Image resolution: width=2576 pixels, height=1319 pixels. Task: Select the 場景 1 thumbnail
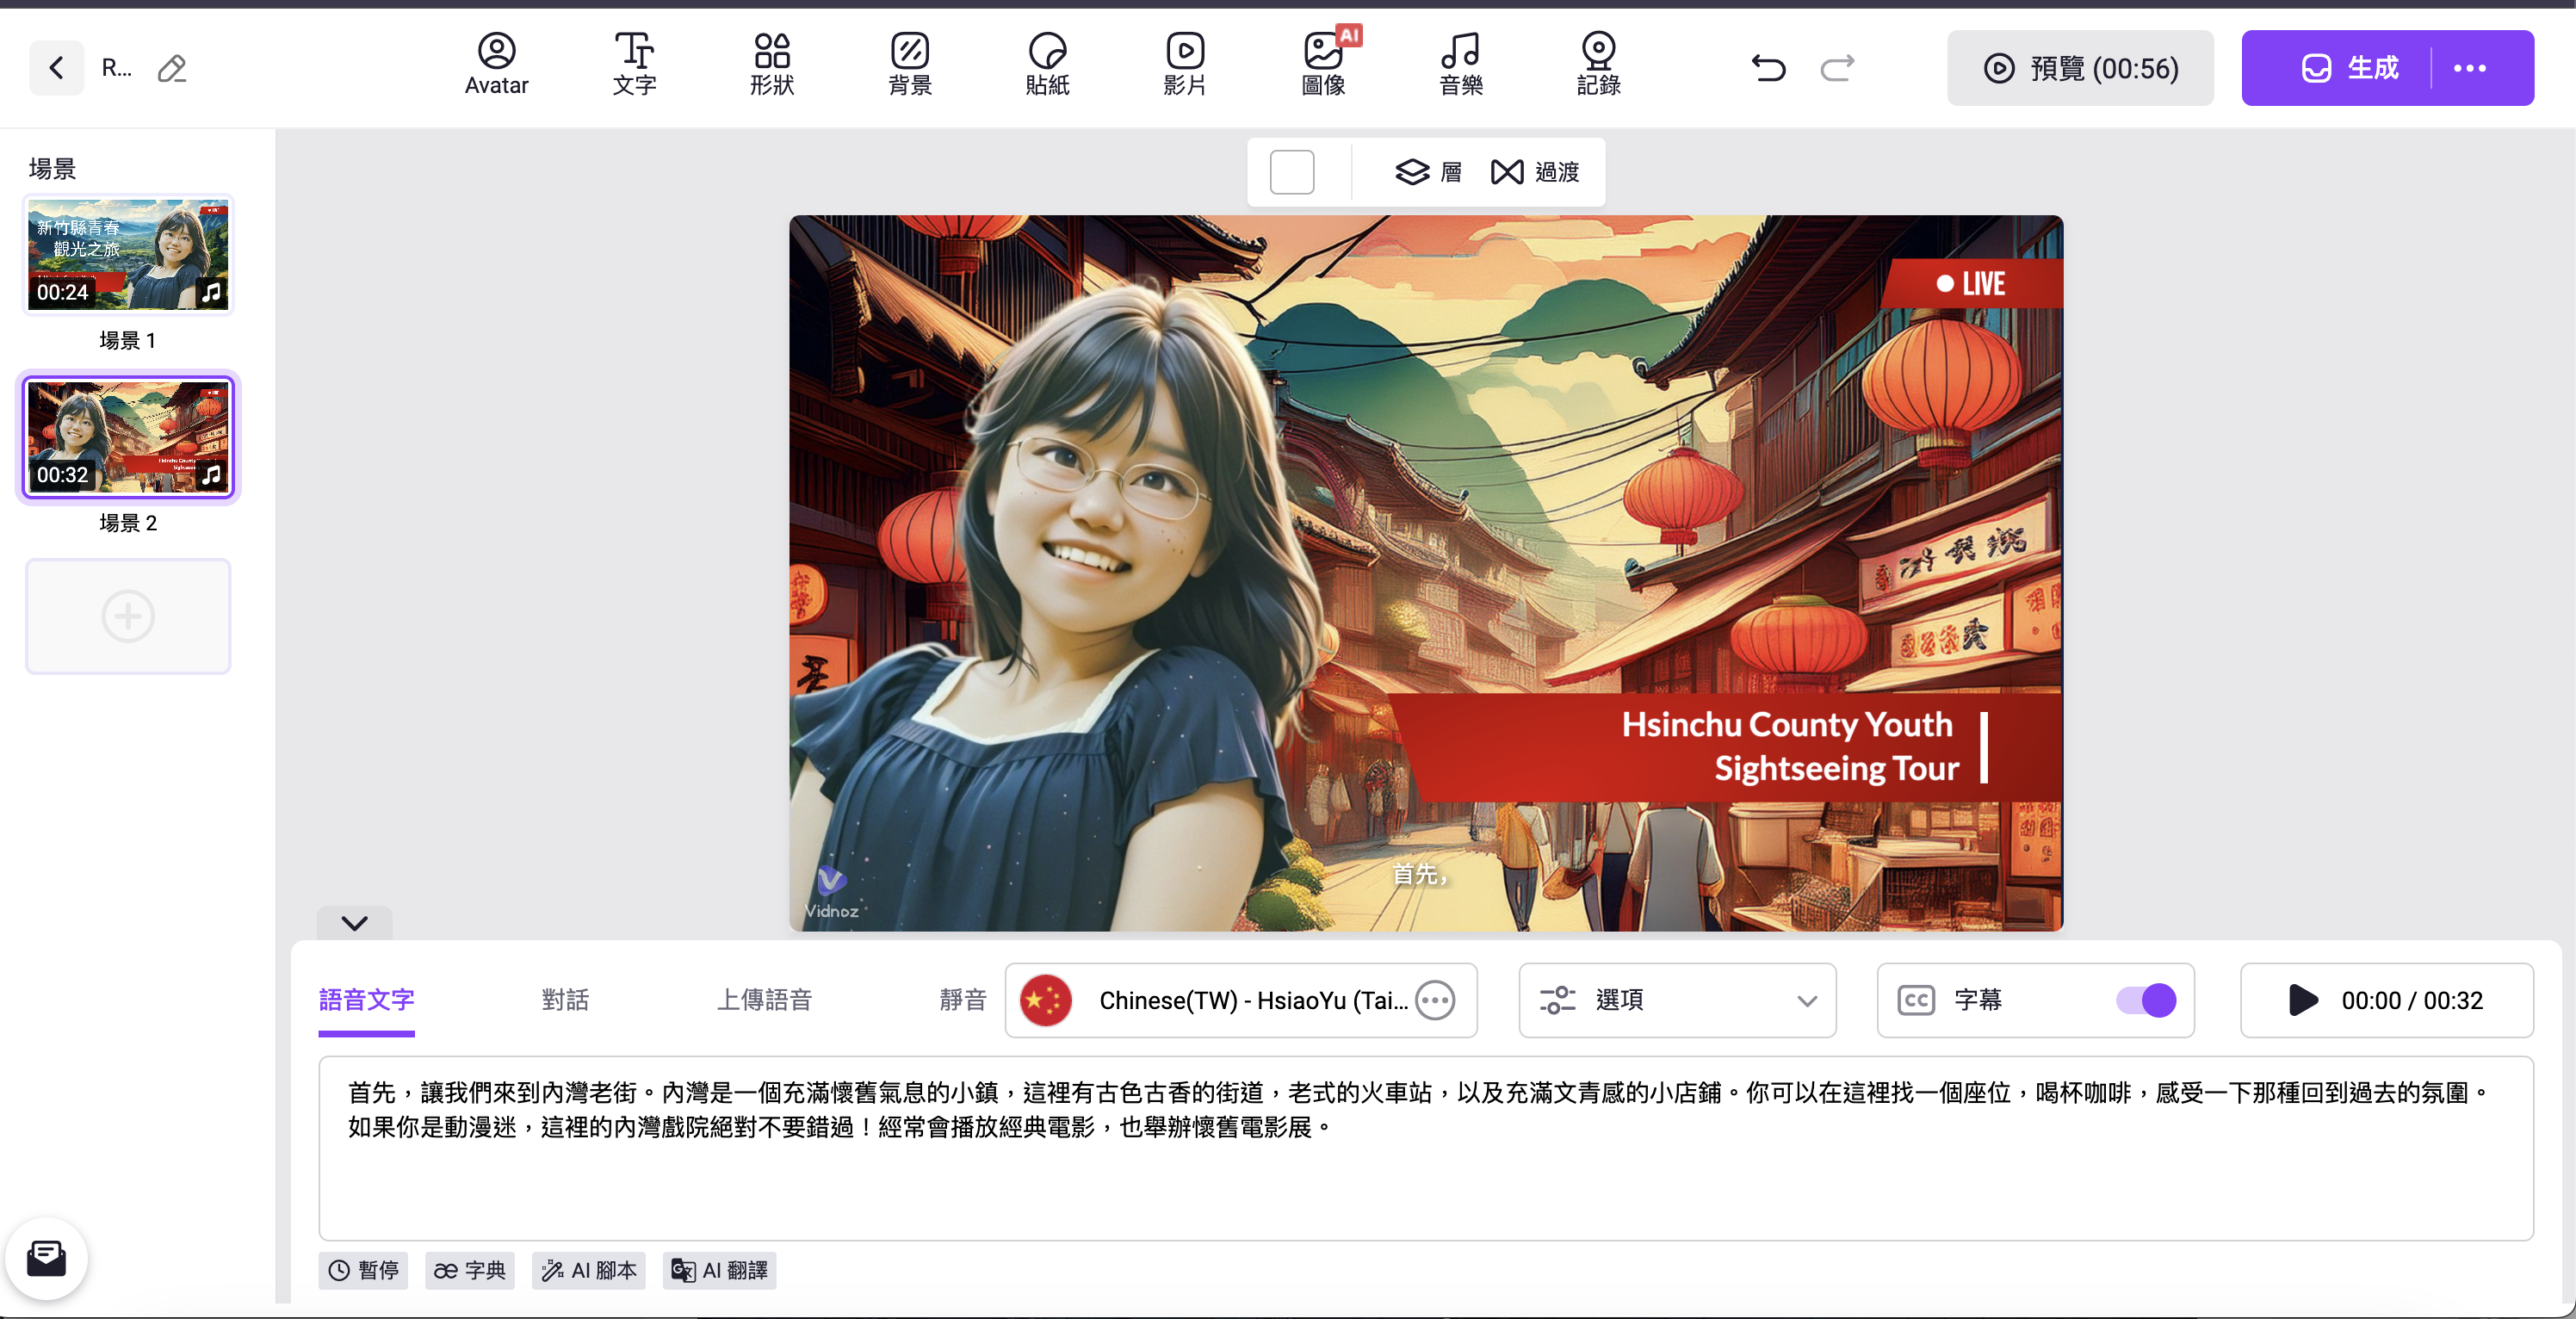click(x=128, y=254)
